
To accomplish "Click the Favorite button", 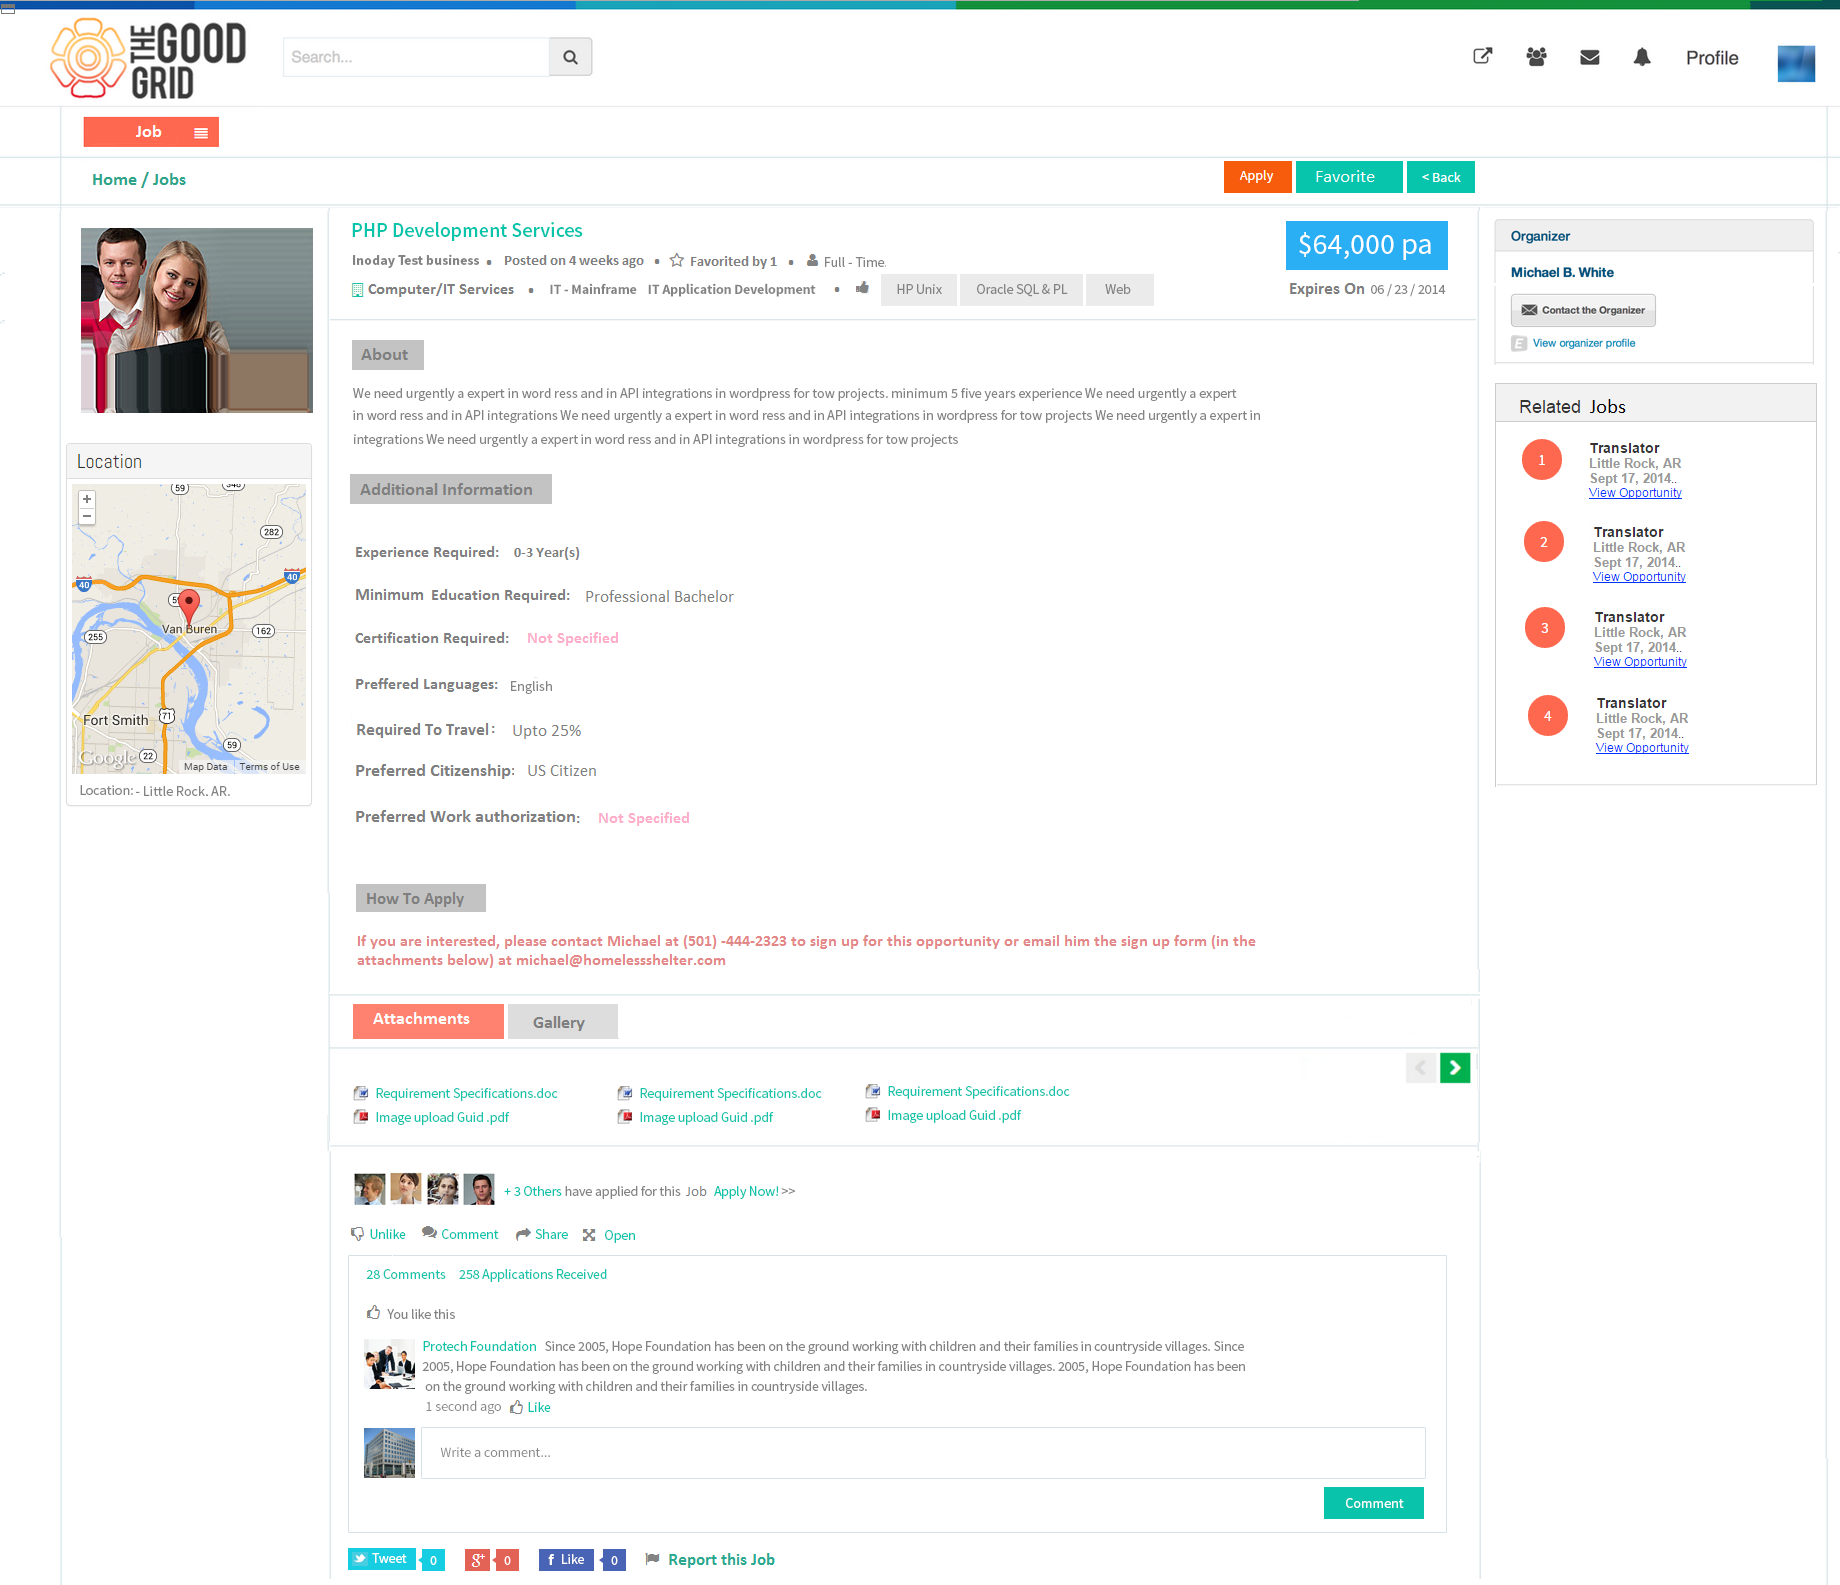I will [x=1349, y=177].
